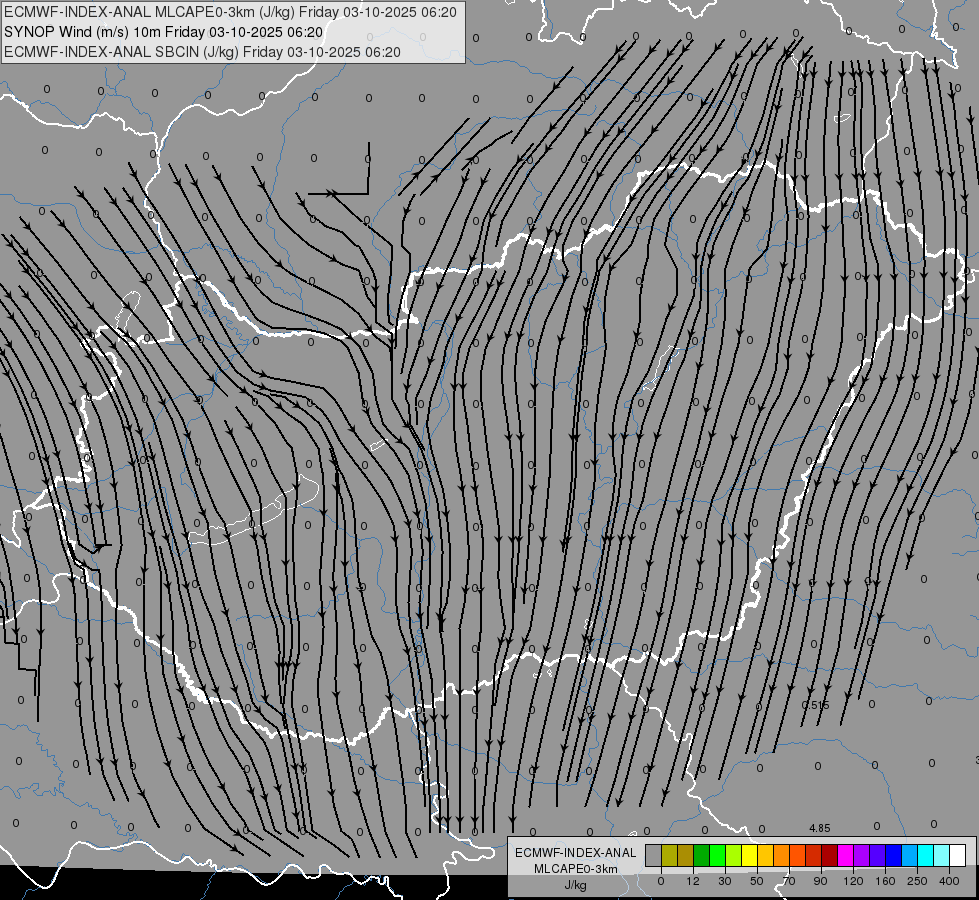The image size is (979, 900).
Task: Pick the indigo-violet legend swatch
Action: coord(878,855)
